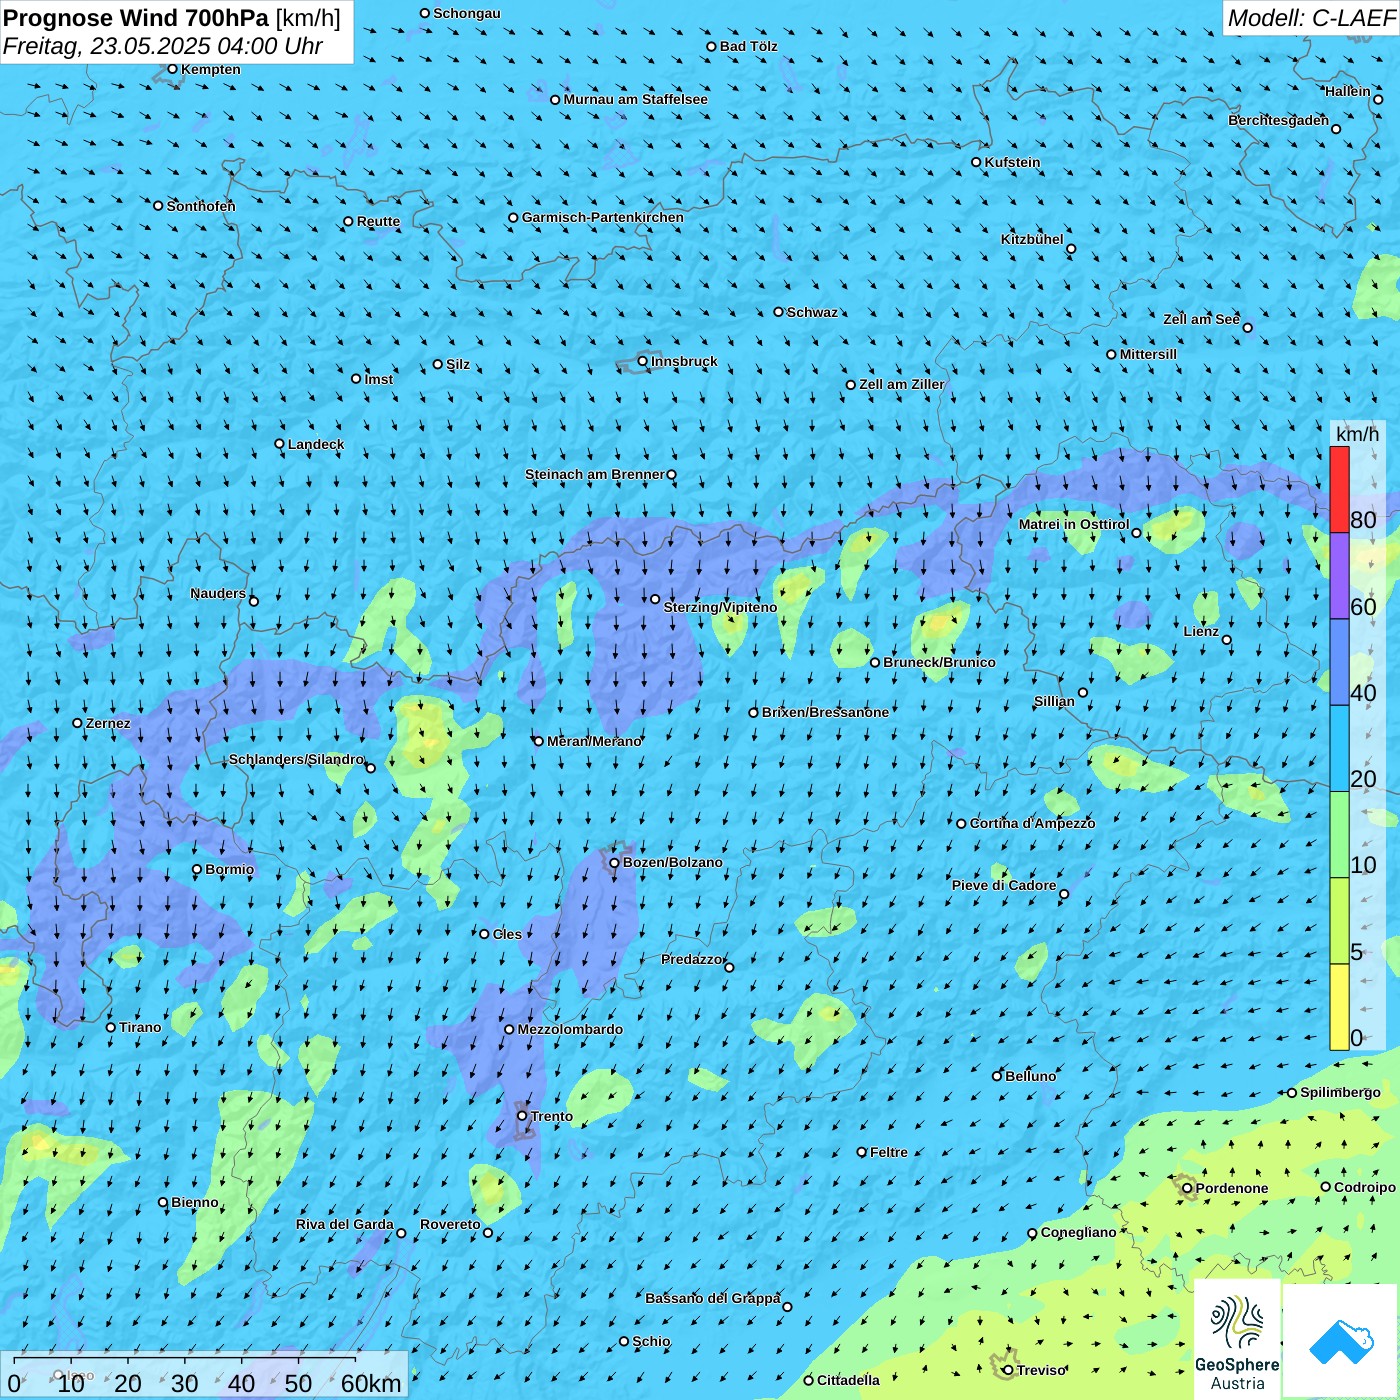Screen dimensions: 1400x1400
Task: Click the Treviso city marker
Action: tap(1008, 1370)
